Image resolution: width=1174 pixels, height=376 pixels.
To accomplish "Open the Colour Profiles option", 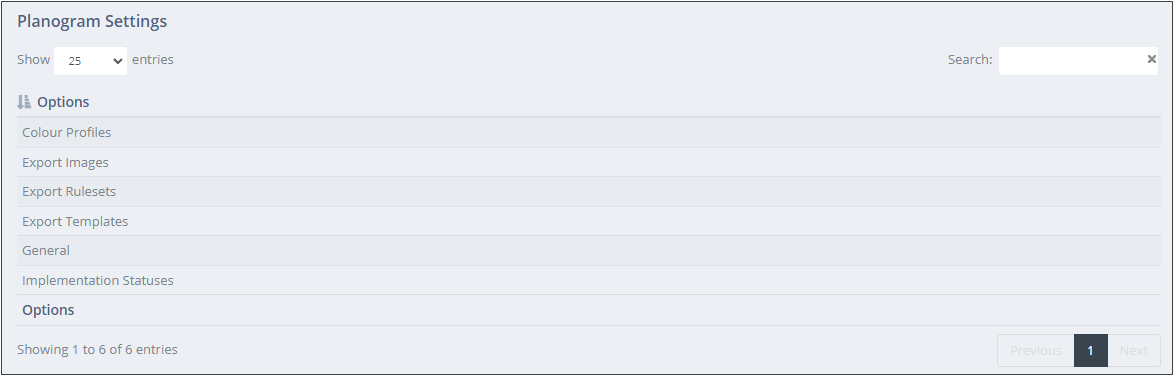I will 588,133.
